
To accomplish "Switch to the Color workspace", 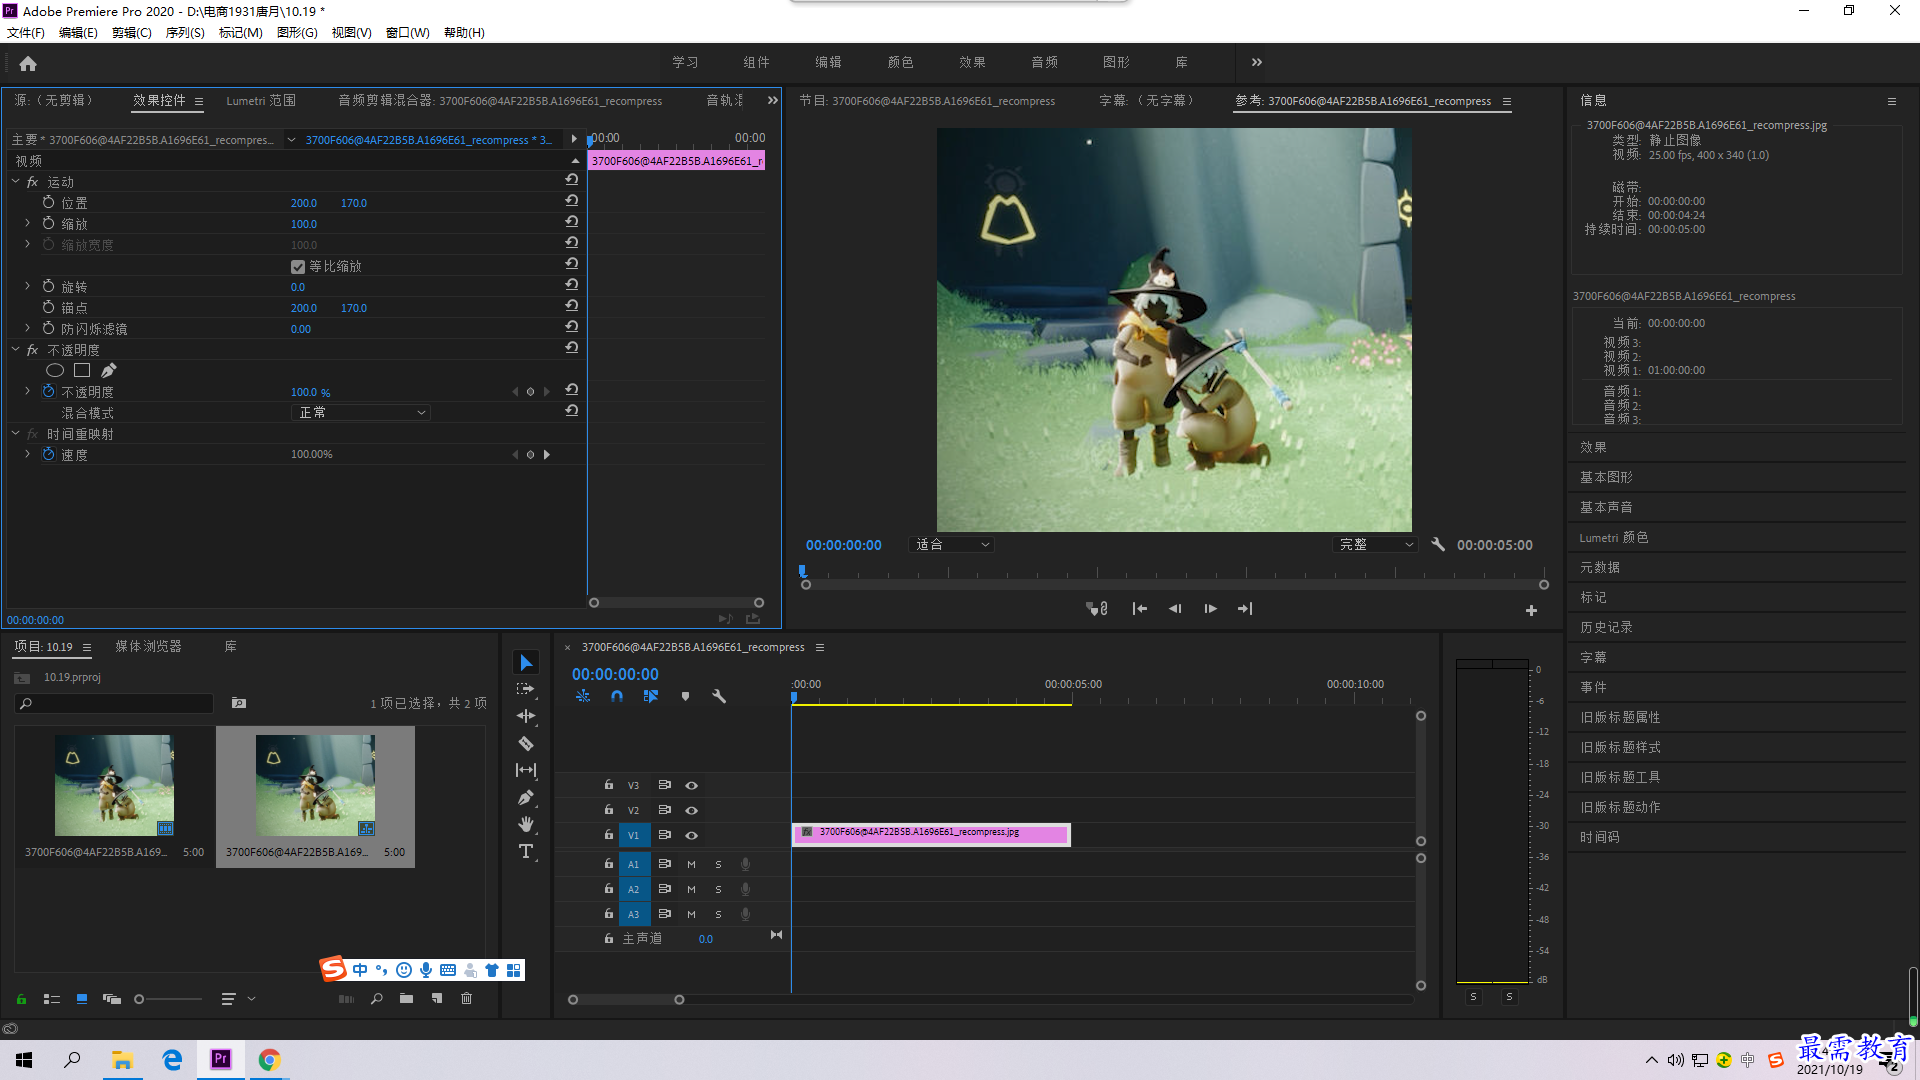I will 900,62.
